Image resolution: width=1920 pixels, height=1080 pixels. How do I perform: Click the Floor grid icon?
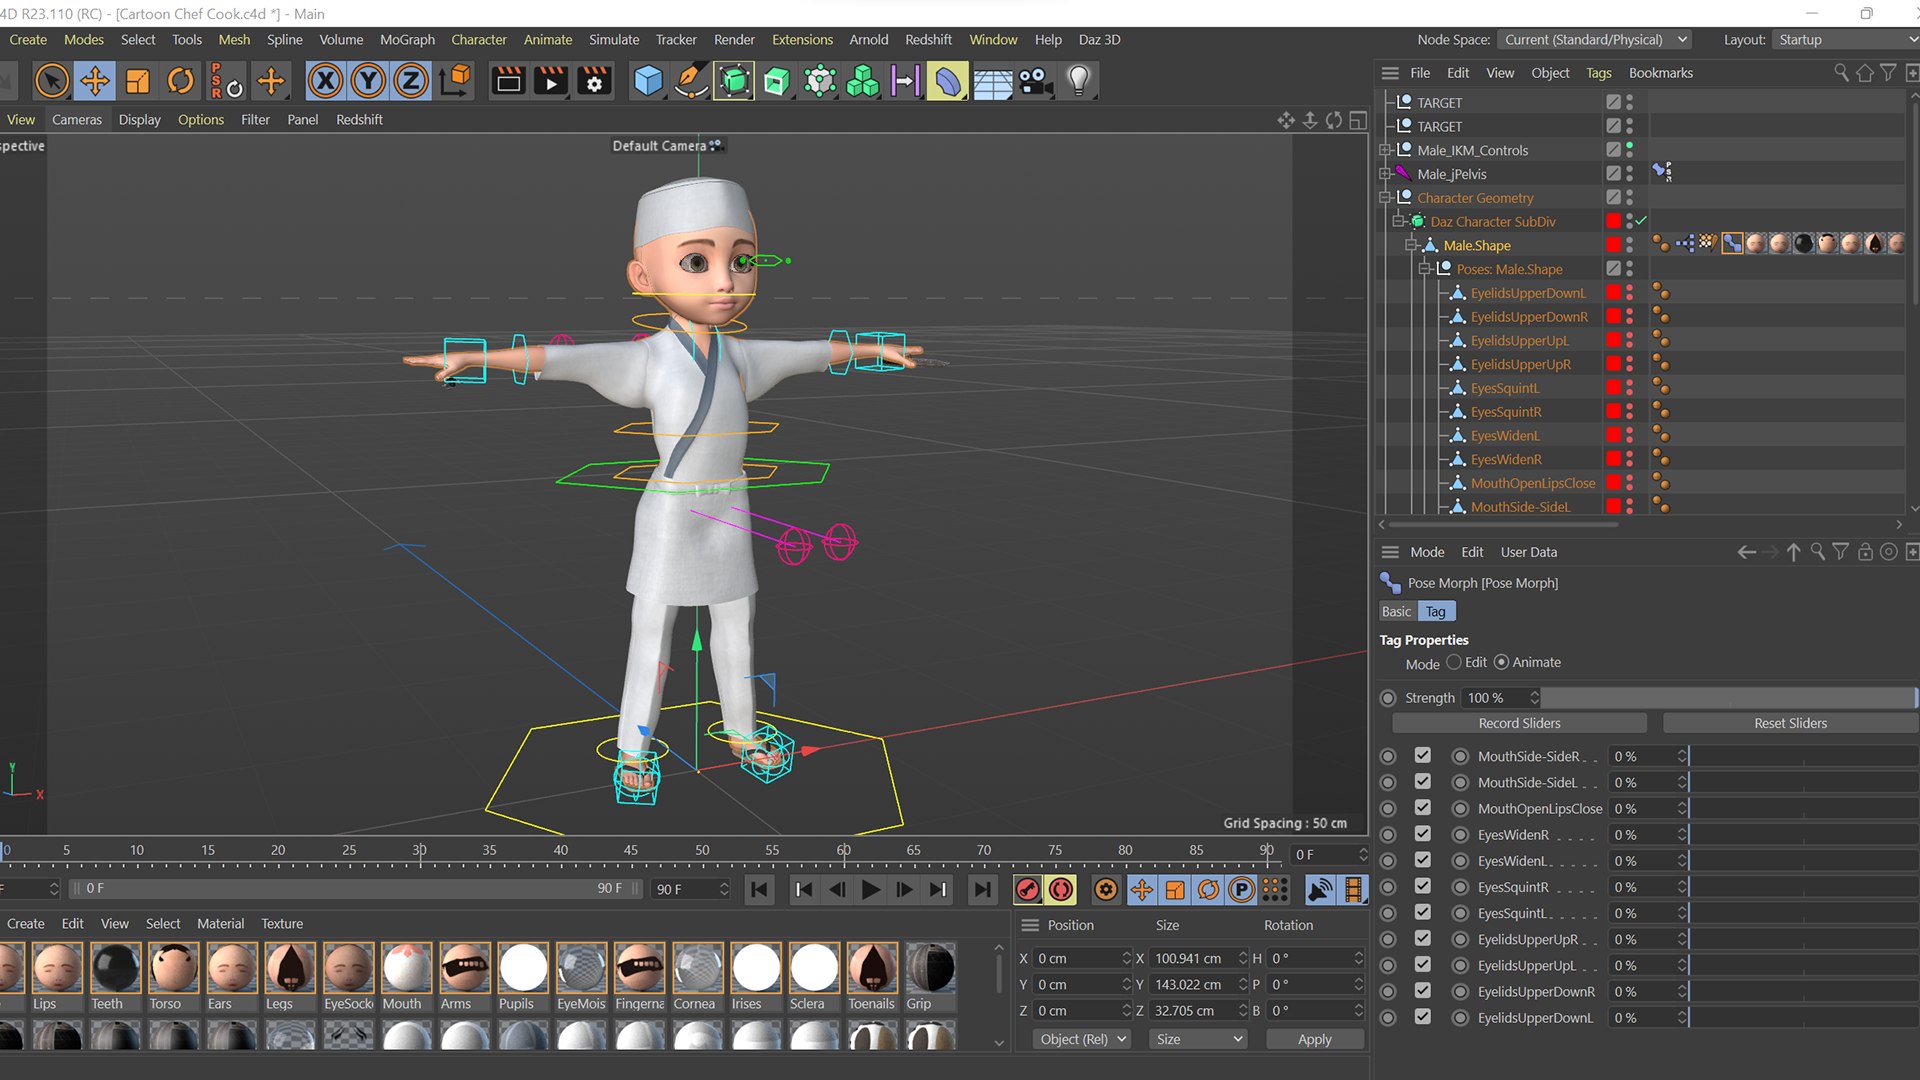(993, 81)
